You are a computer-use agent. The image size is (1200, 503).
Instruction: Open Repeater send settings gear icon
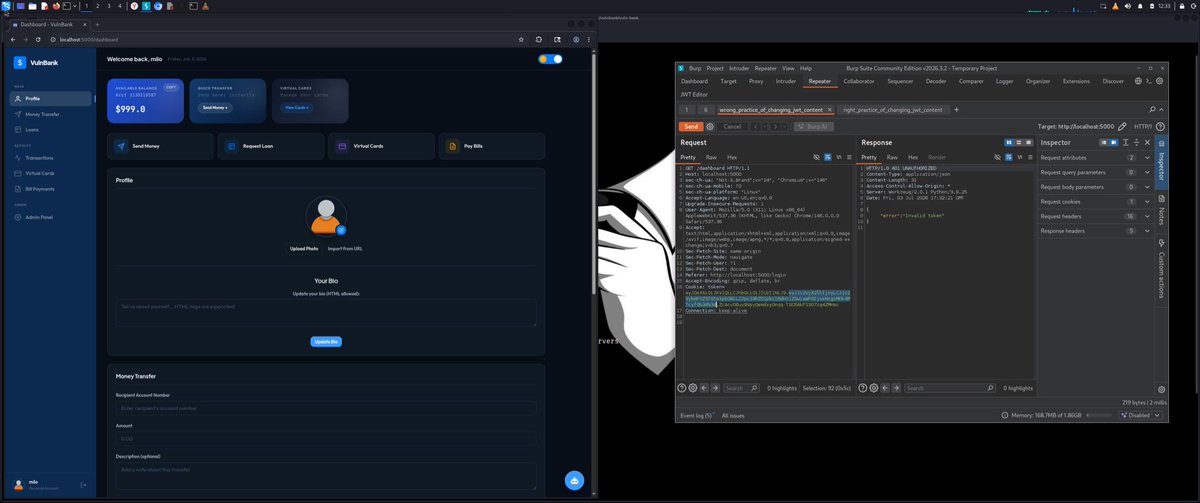click(x=710, y=127)
